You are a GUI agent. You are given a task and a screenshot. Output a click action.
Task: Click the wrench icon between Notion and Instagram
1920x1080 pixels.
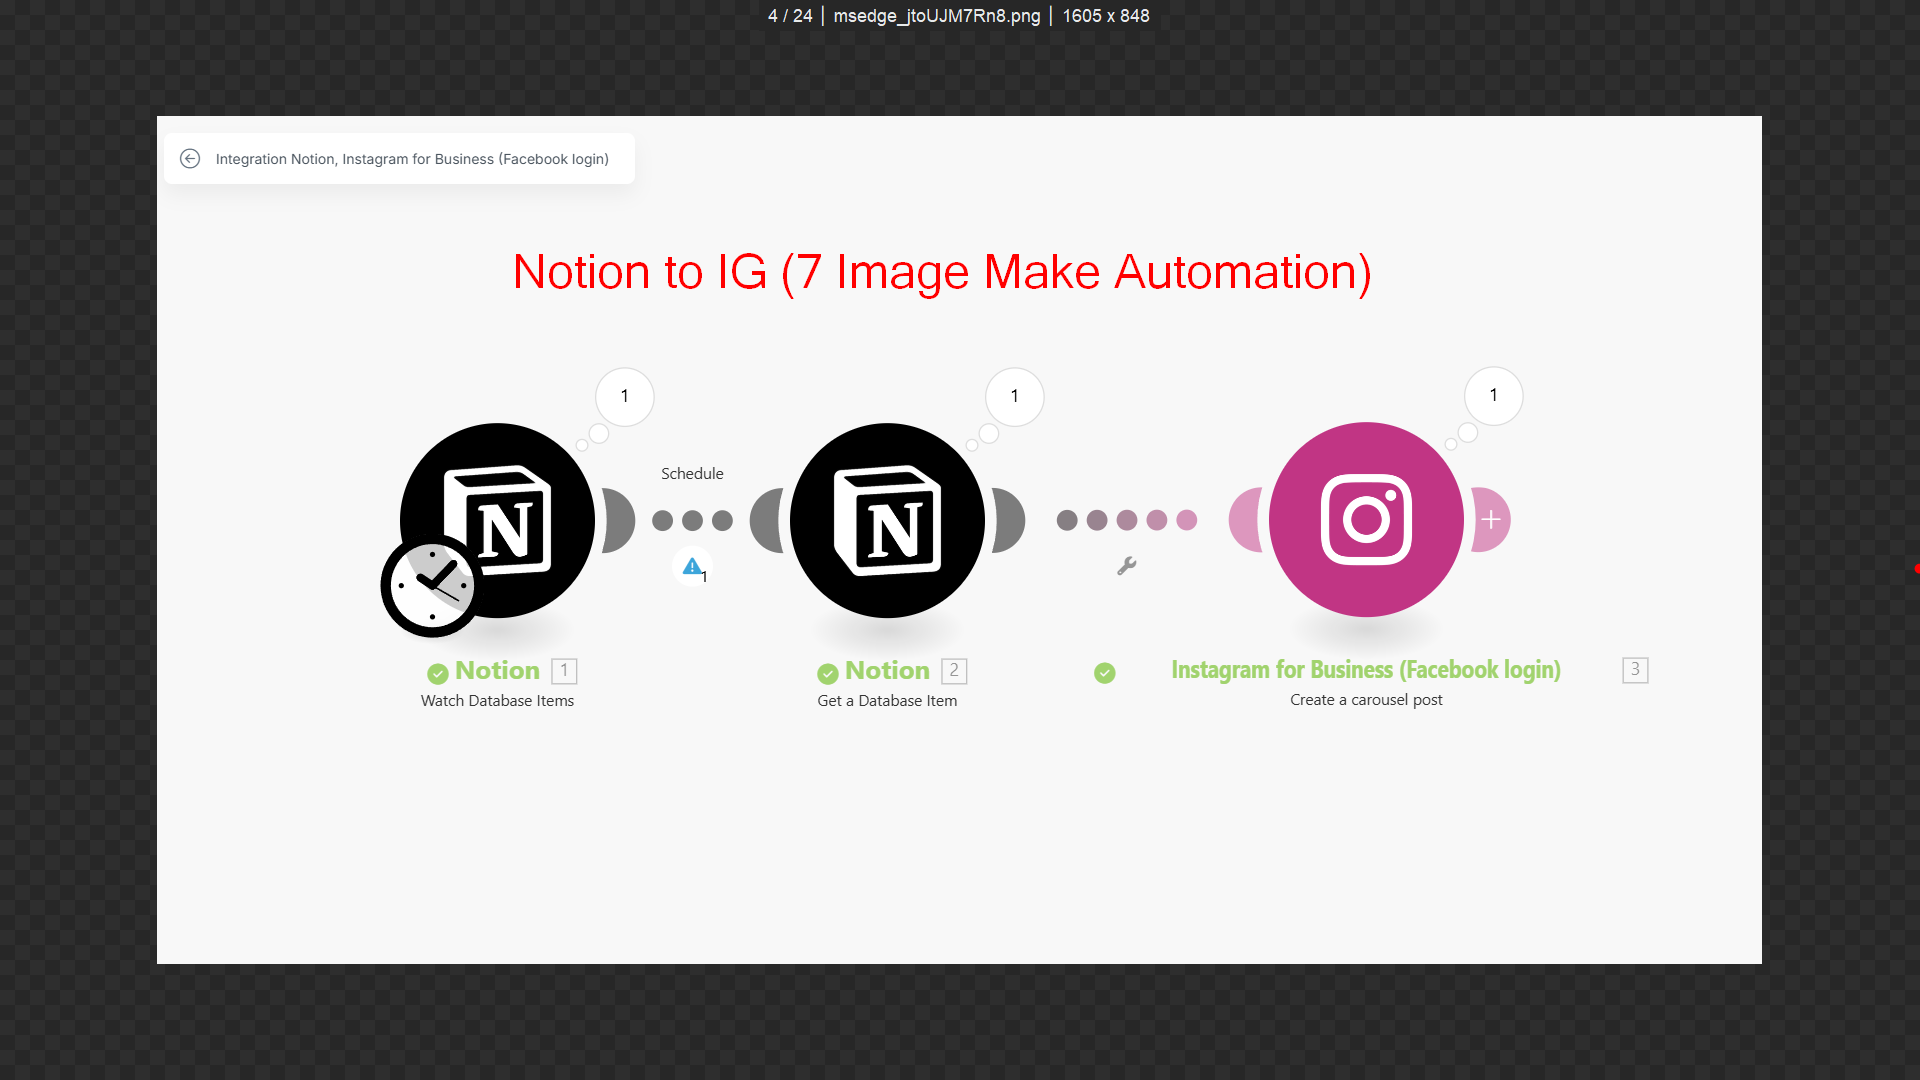tap(1127, 566)
